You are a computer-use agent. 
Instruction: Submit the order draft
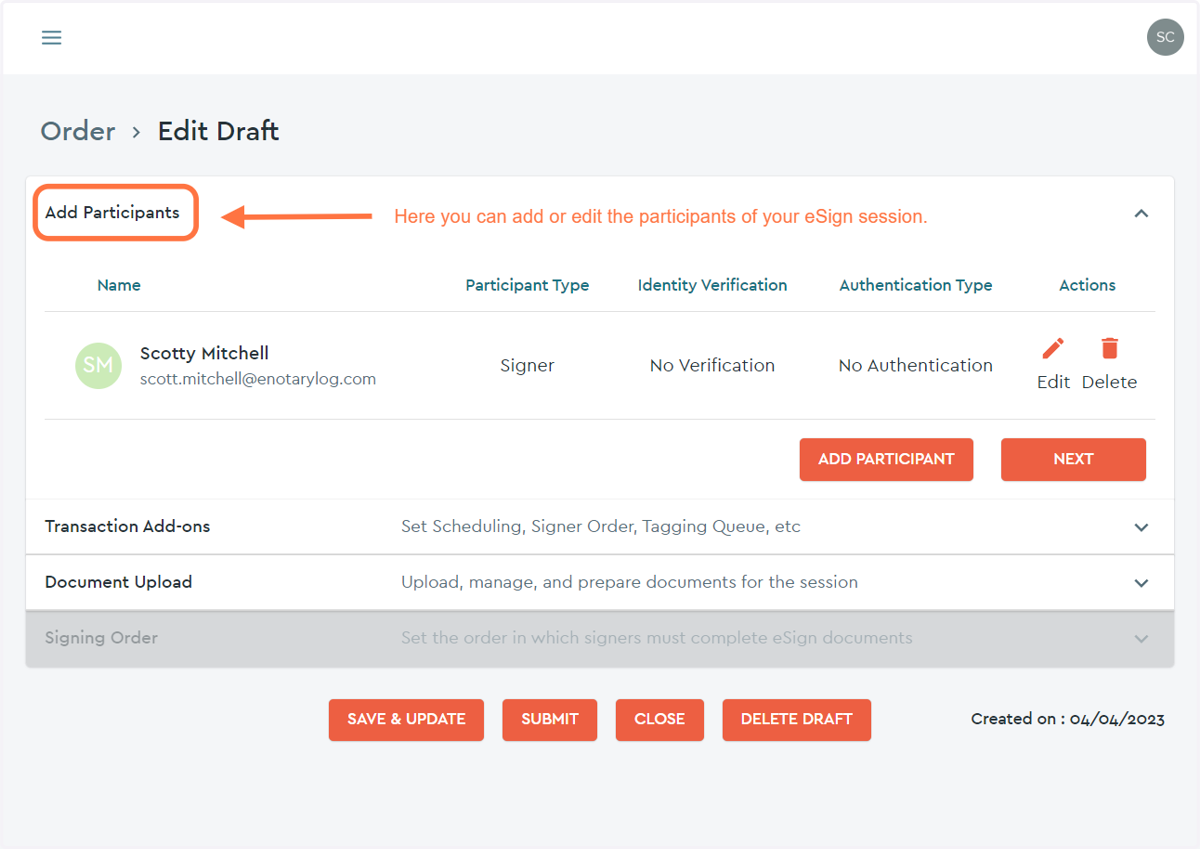[x=550, y=719]
